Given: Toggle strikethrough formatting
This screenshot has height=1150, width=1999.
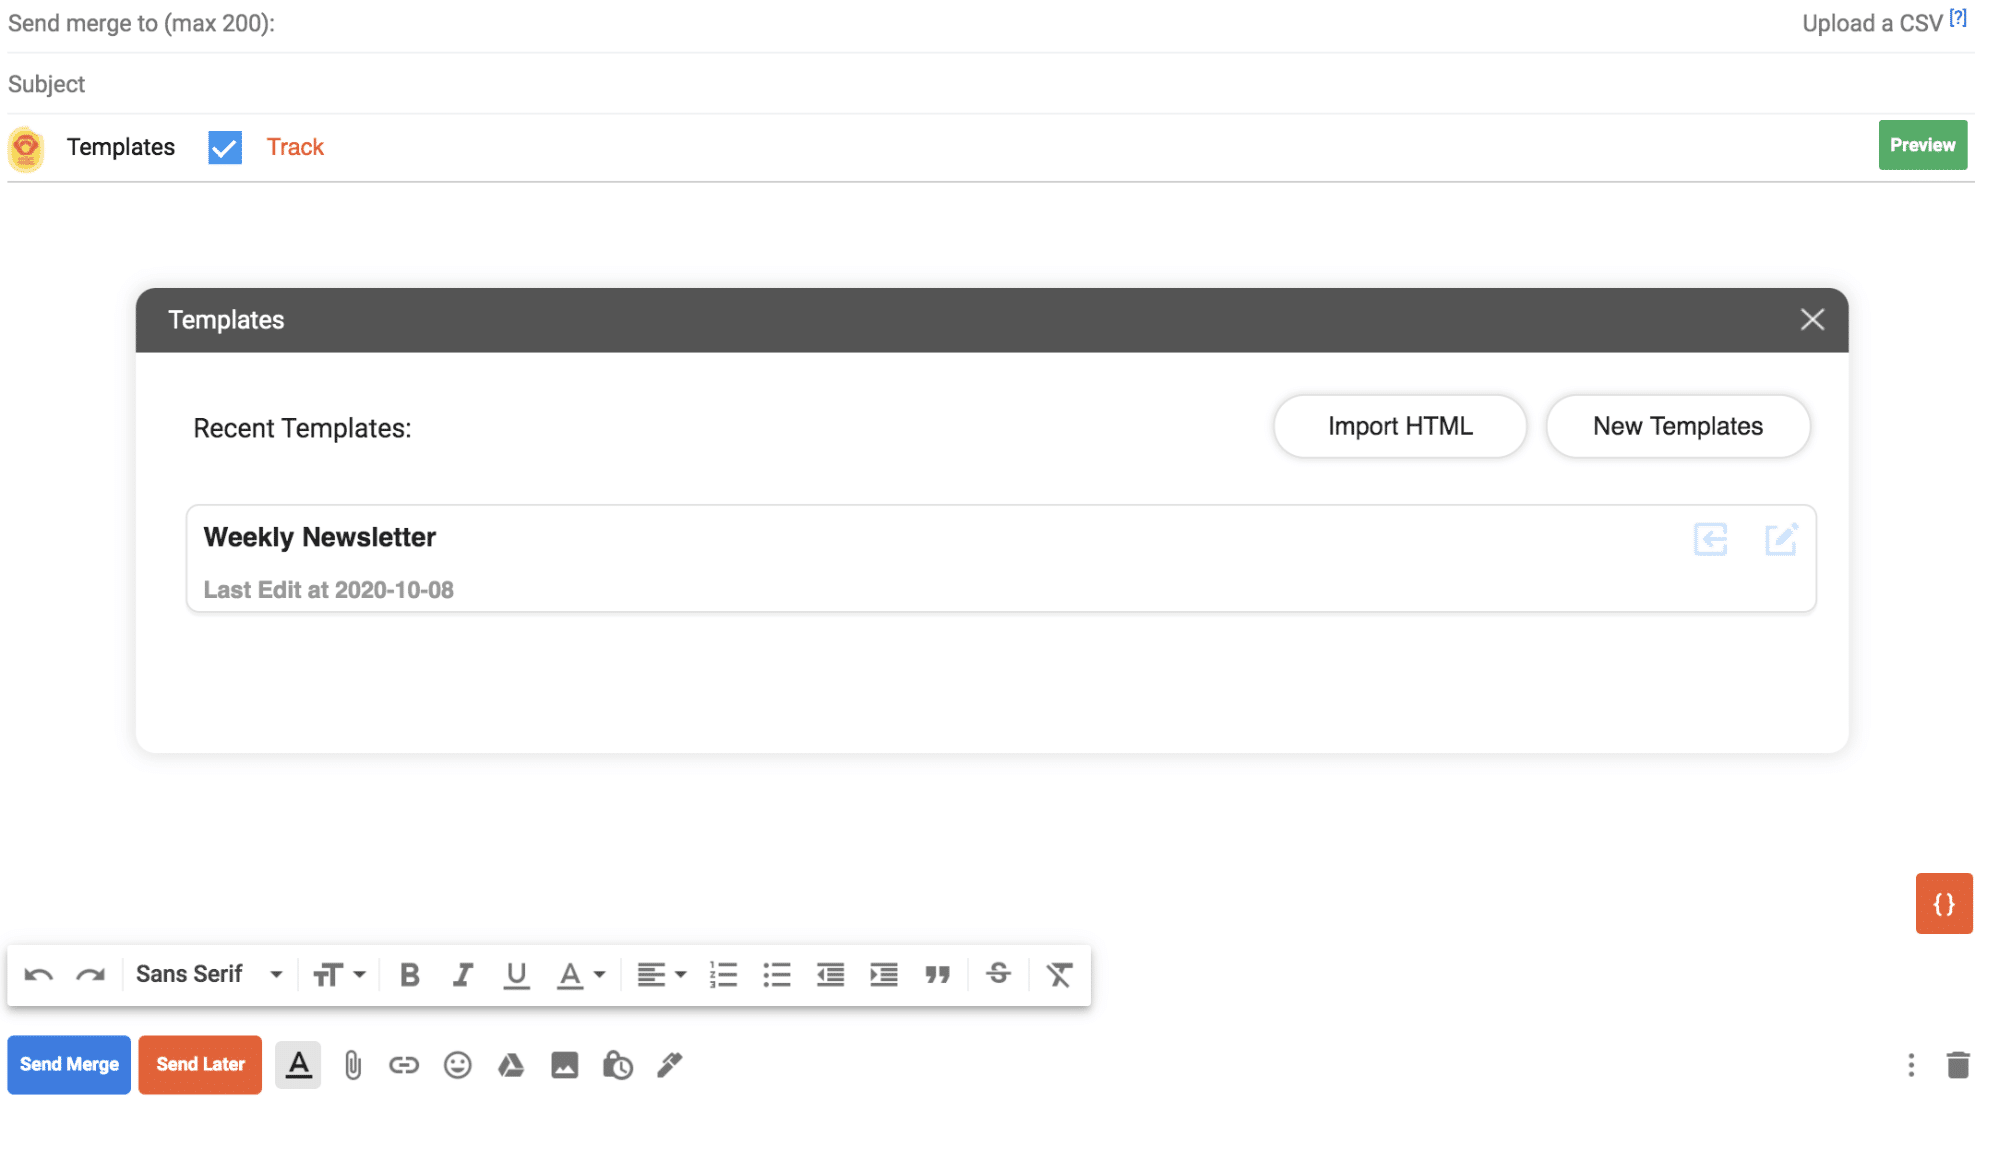Looking at the screenshot, I should tap(998, 974).
